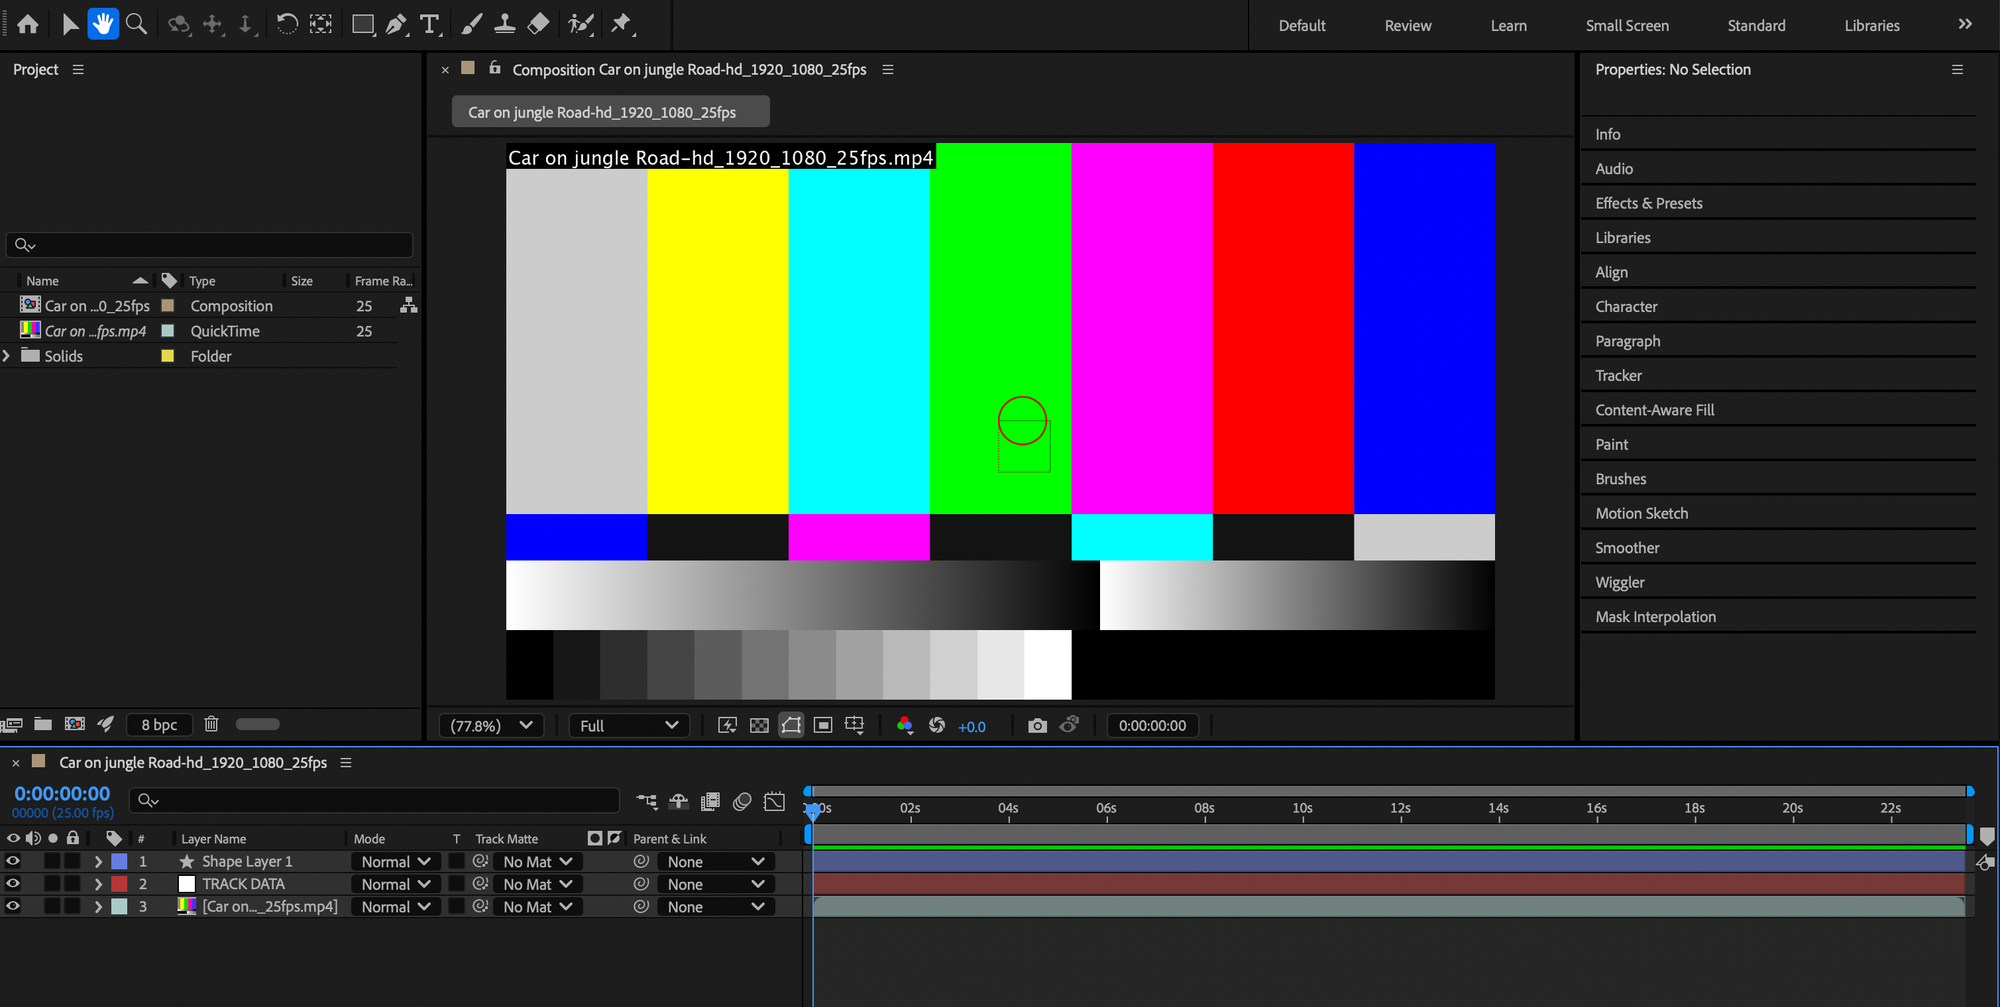Select the Eraser tool
Image resolution: width=2000 pixels, height=1007 pixels.
pos(538,24)
